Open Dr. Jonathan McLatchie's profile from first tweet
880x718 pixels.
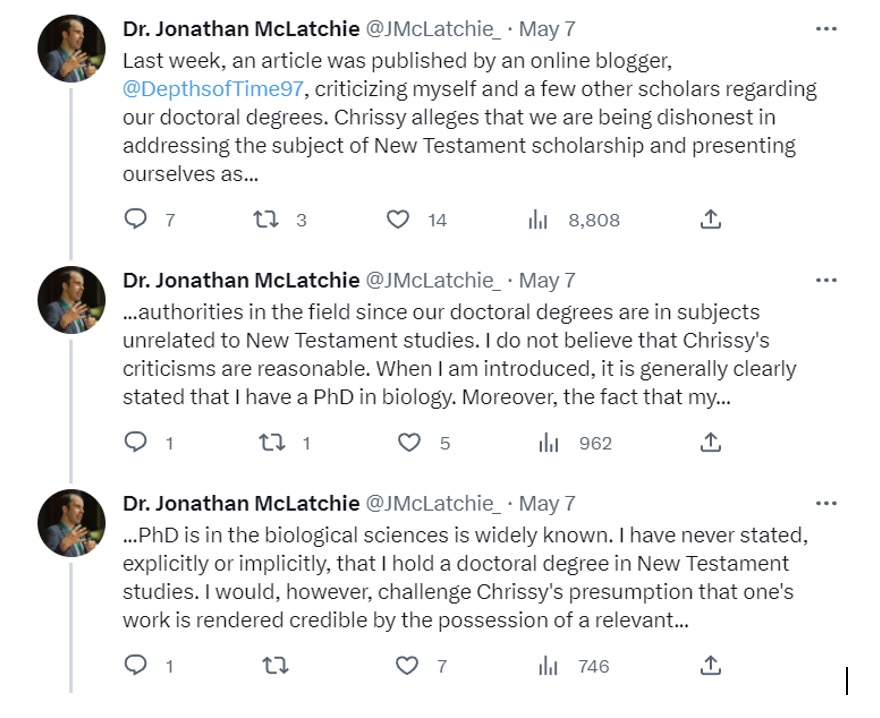tap(241, 30)
